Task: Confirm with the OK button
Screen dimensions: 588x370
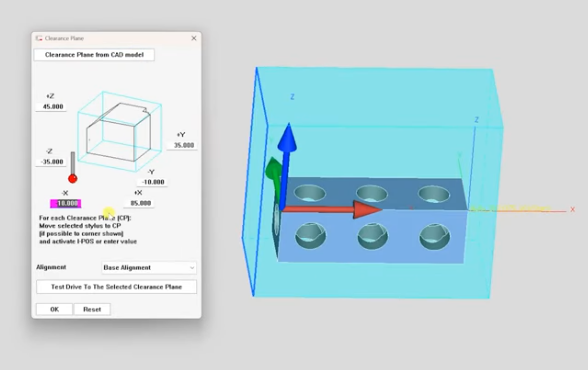Action: pyautogui.click(x=54, y=309)
